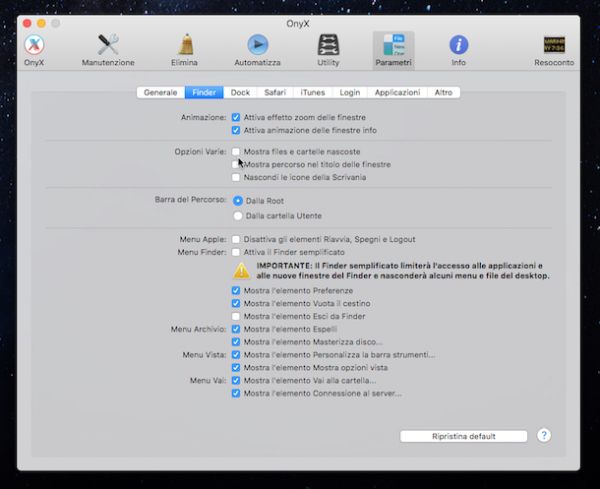Click the Menu Archivio label
Viewport: 600px width, 489px height.
pos(198,329)
